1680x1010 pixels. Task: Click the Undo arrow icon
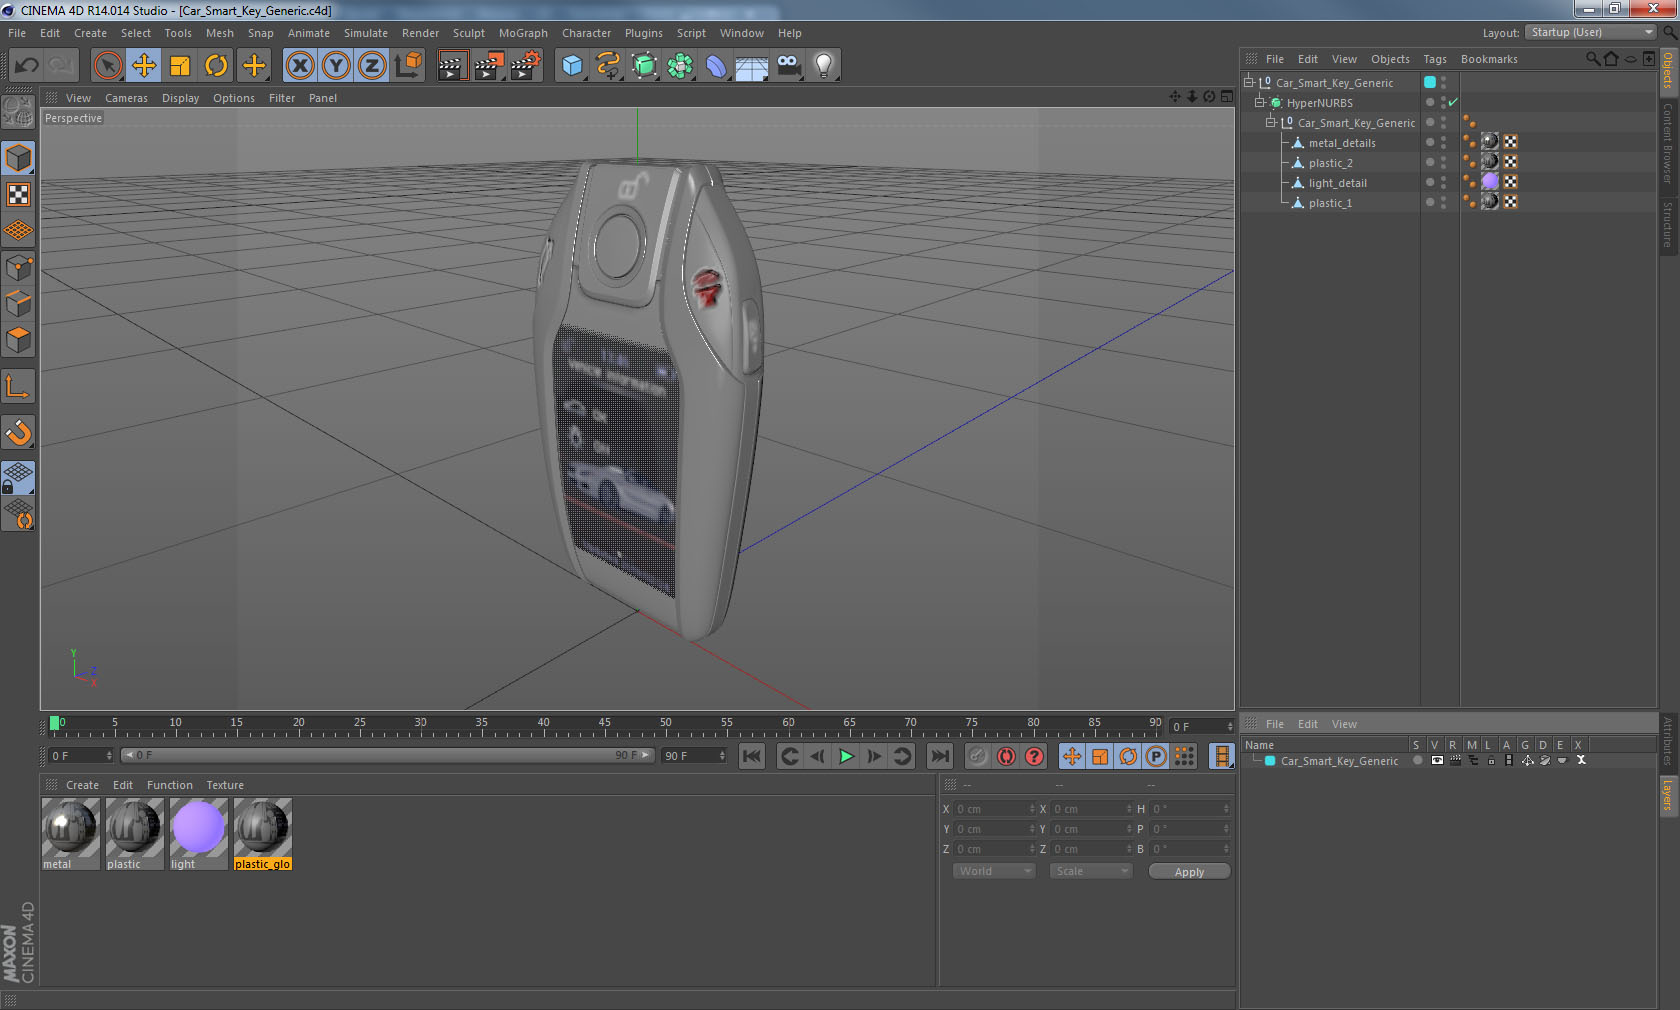[x=26, y=66]
